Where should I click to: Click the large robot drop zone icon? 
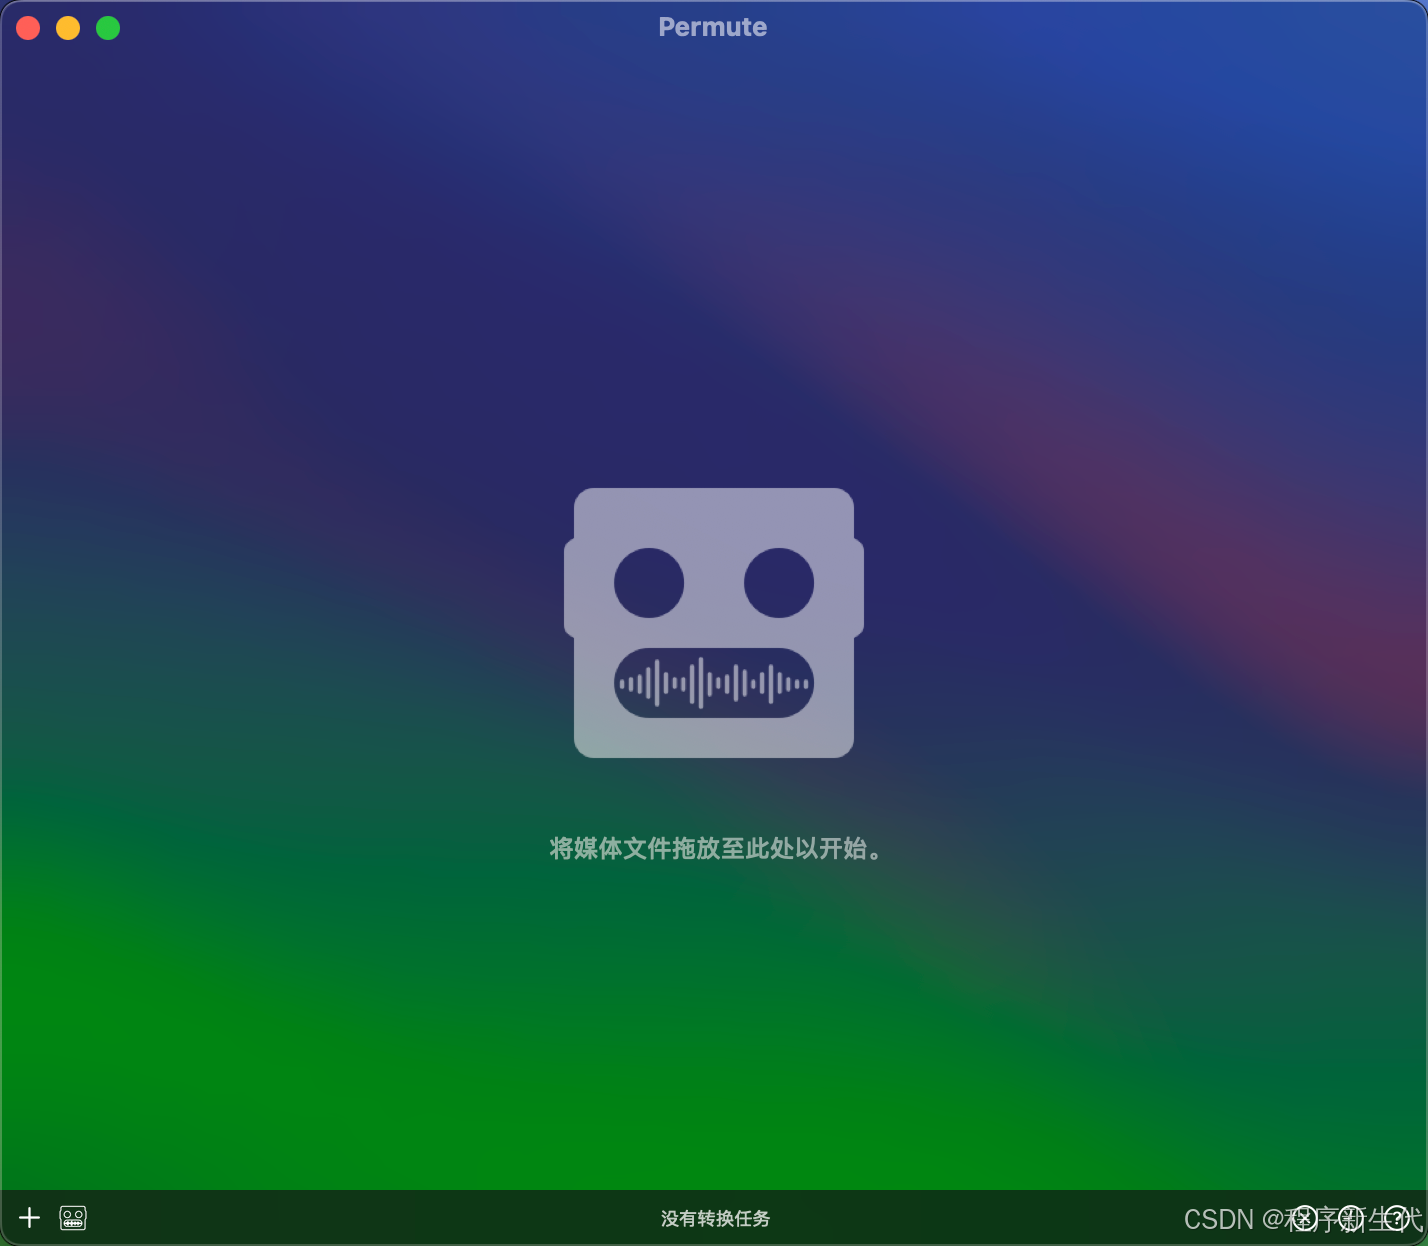pyautogui.click(x=714, y=622)
